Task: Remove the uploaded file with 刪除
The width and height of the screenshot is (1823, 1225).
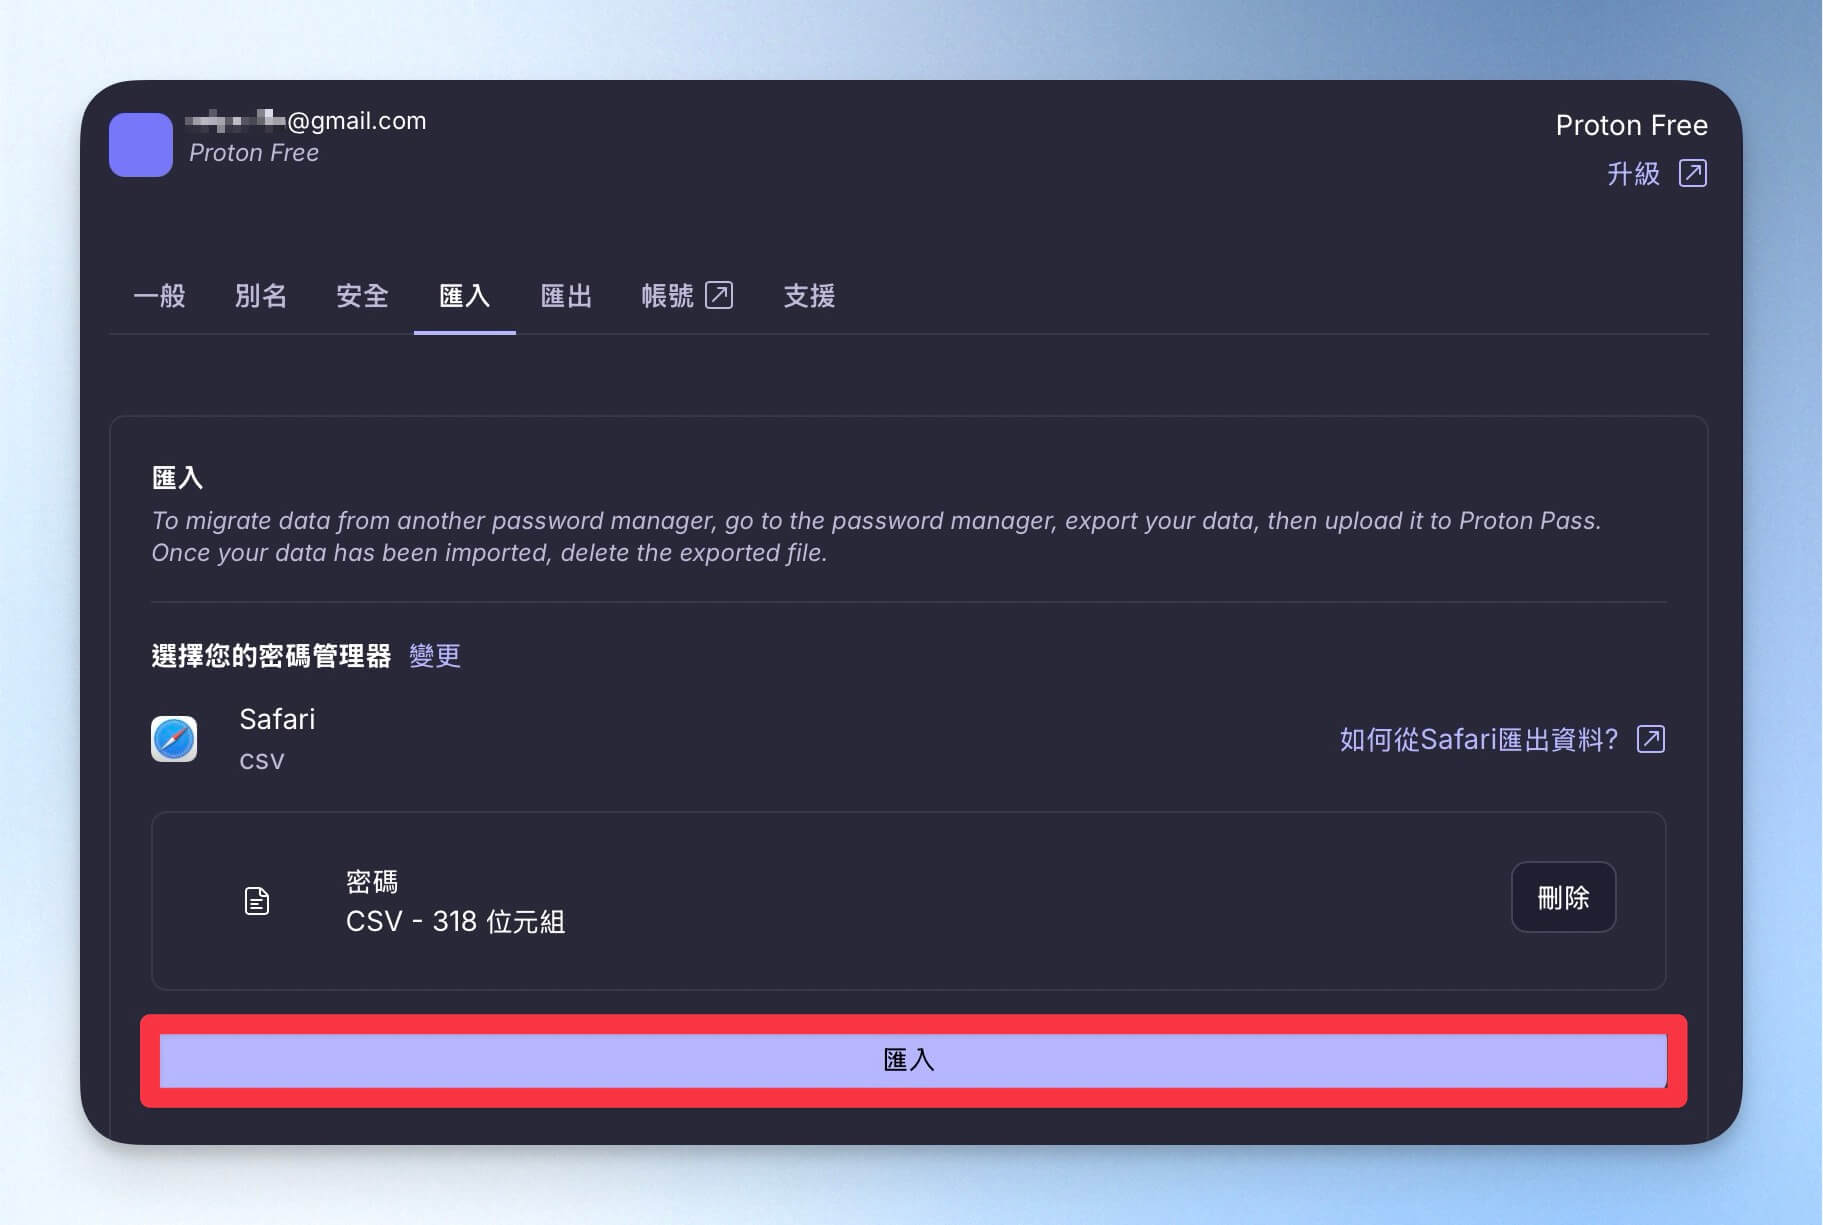Action: 1563,897
